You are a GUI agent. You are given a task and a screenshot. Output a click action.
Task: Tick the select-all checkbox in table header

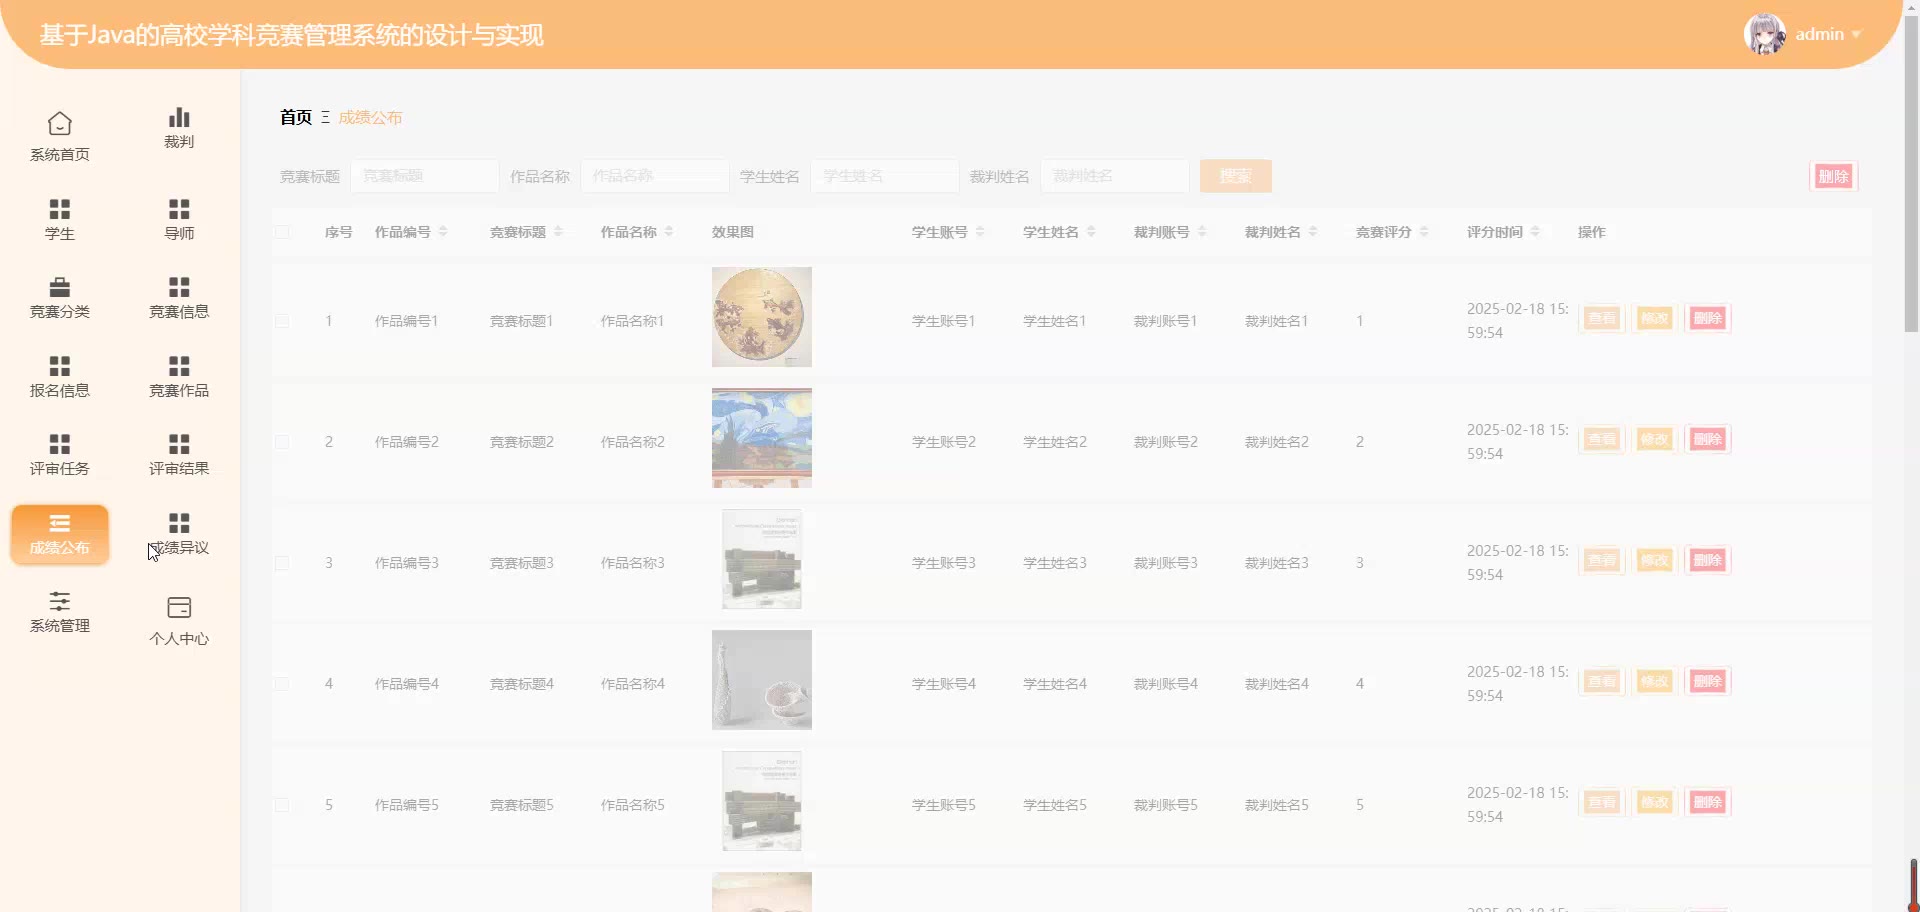pos(282,232)
